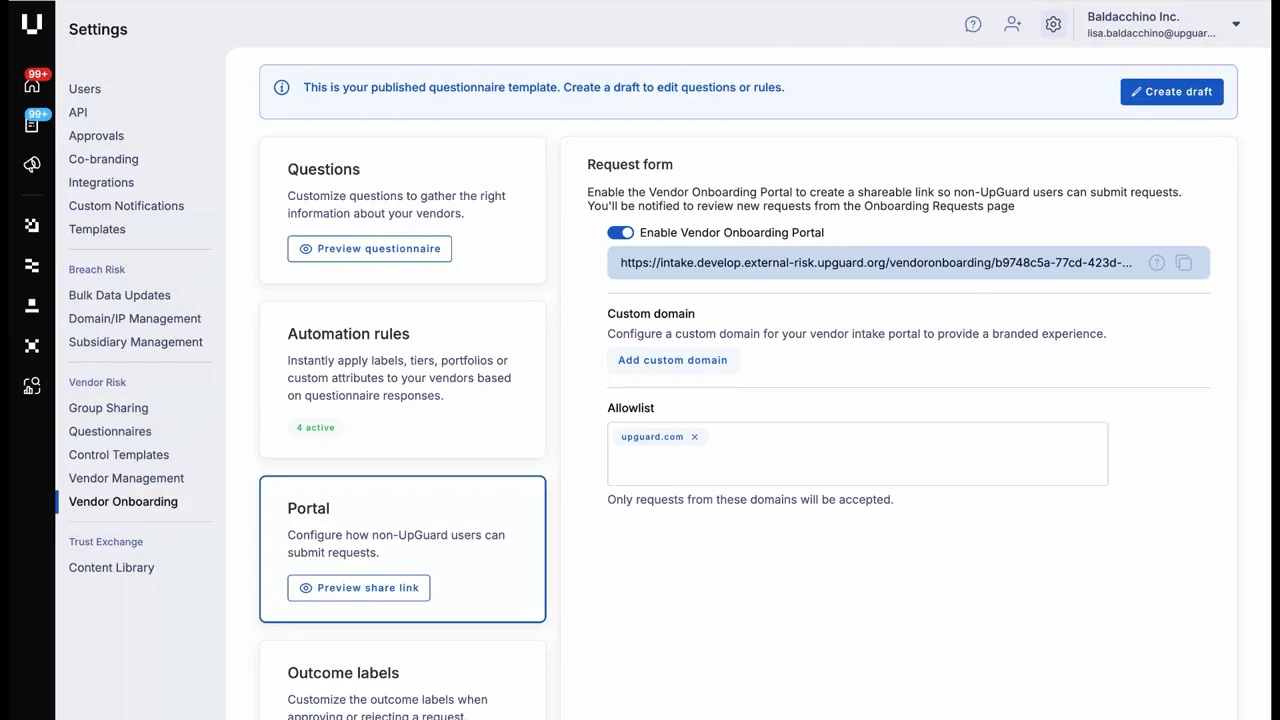Click the 'Vendor Risk' section label
The width and height of the screenshot is (1280, 720).
point(98,383)
